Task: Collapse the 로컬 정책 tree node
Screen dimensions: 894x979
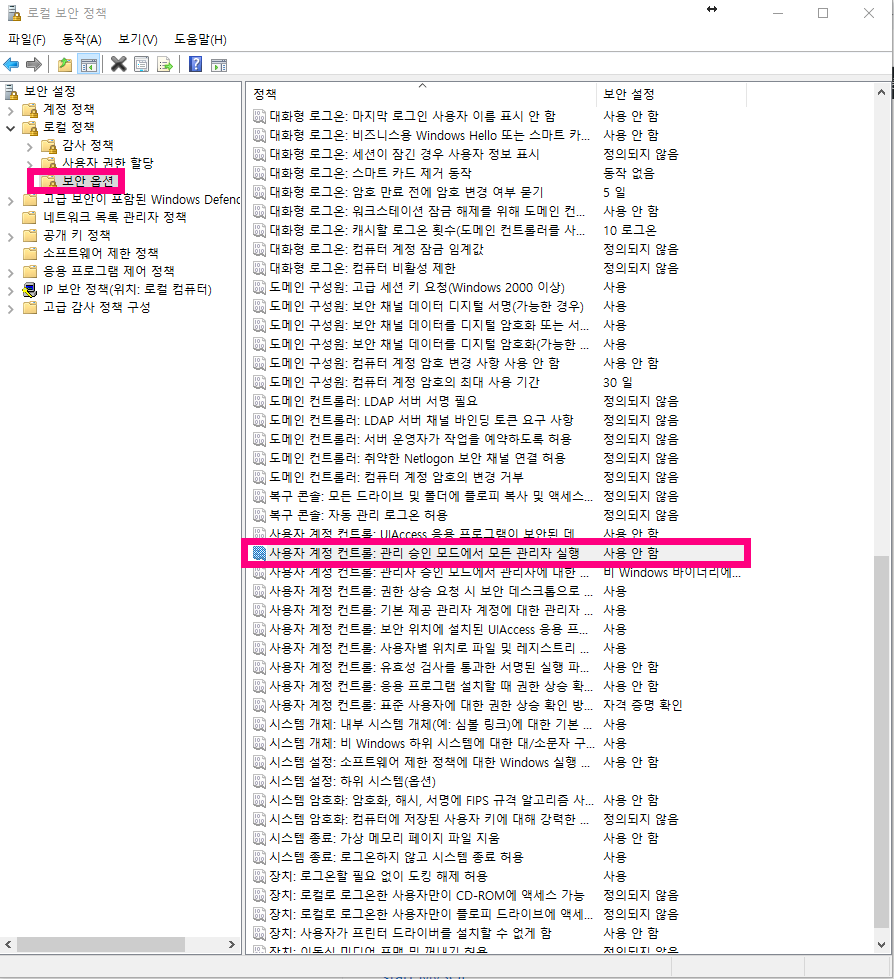Action: (11, 129)
